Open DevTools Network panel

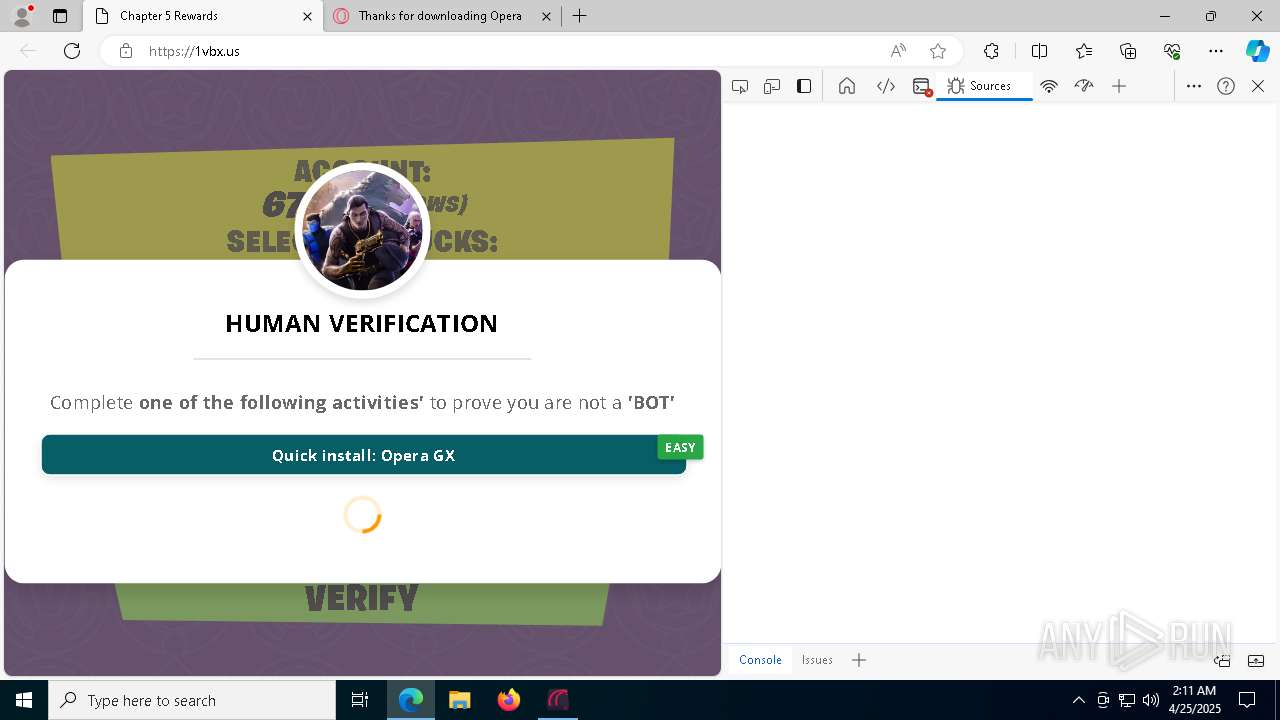click(1049, 86)
